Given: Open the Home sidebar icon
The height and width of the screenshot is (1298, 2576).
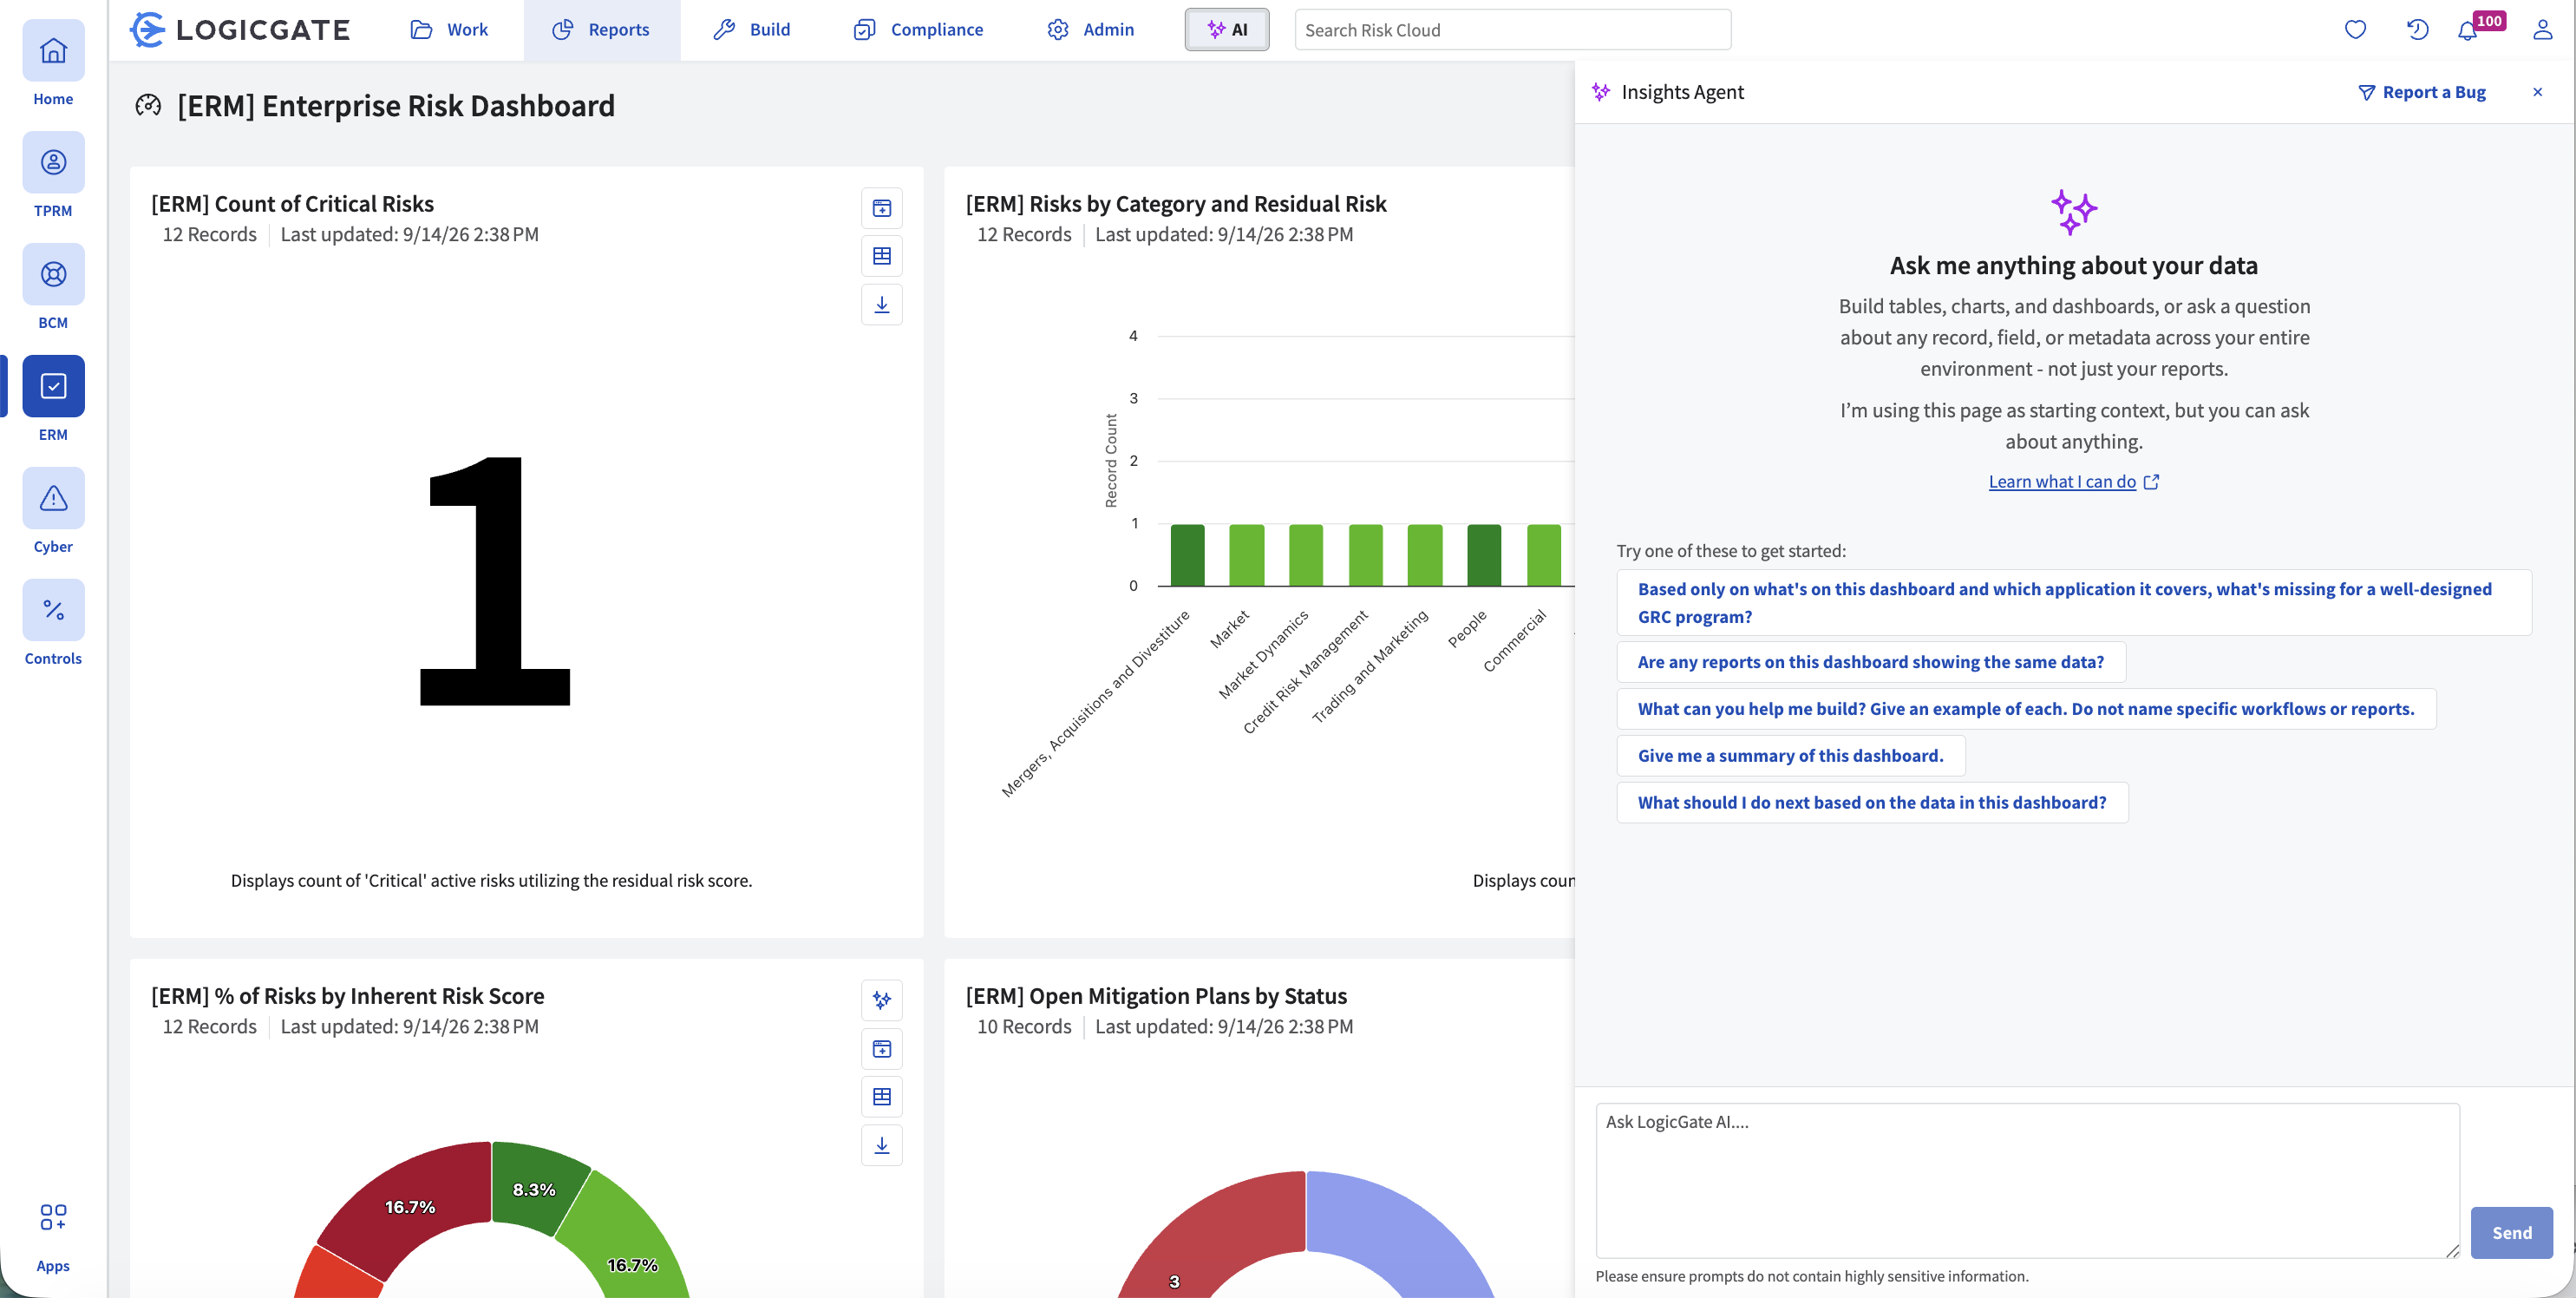Looking at the screenshot, I should (53, 50).
